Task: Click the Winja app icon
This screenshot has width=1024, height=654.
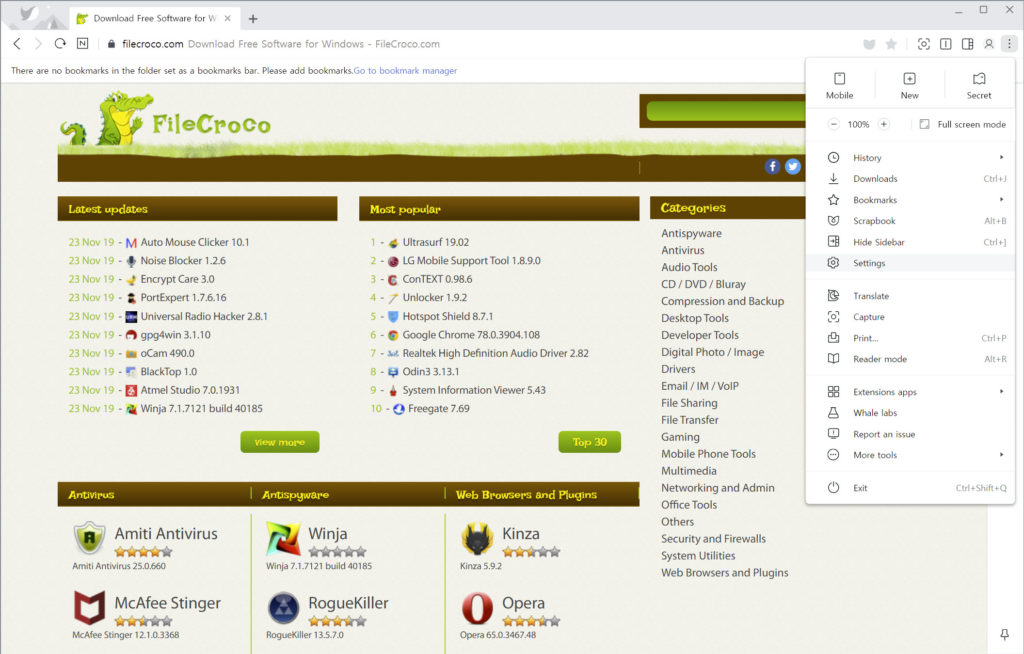Action: pos(283,538)
